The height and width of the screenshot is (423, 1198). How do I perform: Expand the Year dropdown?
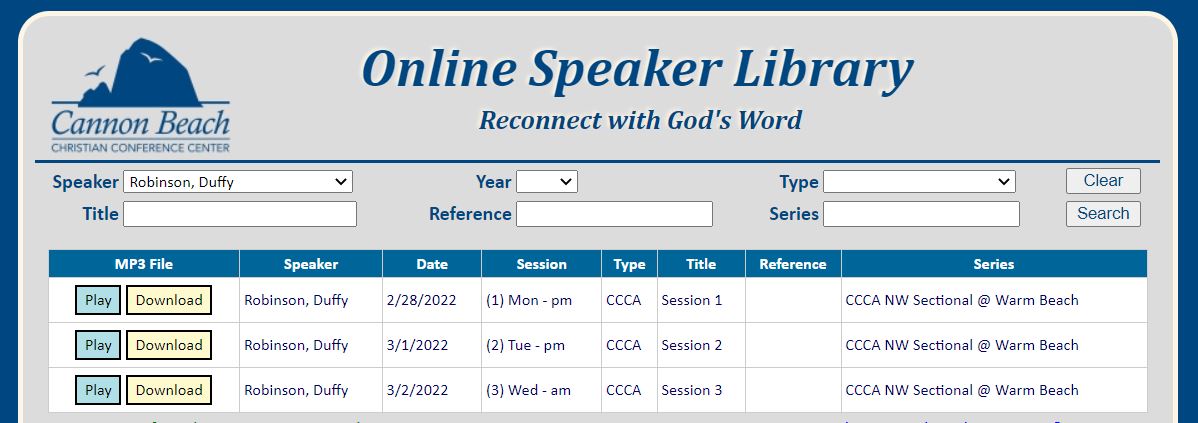coord(547,182)
